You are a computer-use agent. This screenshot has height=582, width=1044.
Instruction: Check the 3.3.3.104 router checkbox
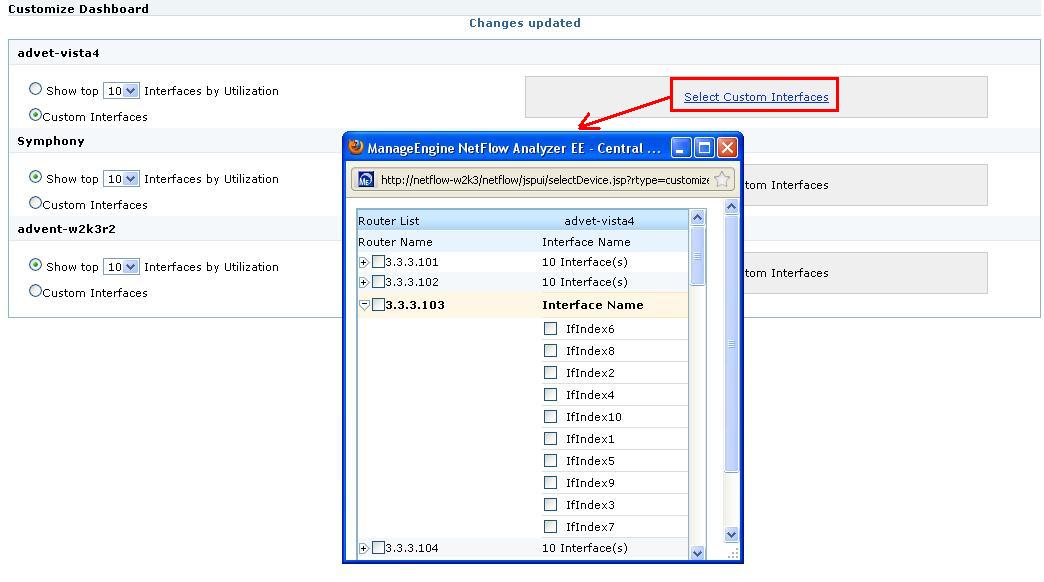point(378,547)
